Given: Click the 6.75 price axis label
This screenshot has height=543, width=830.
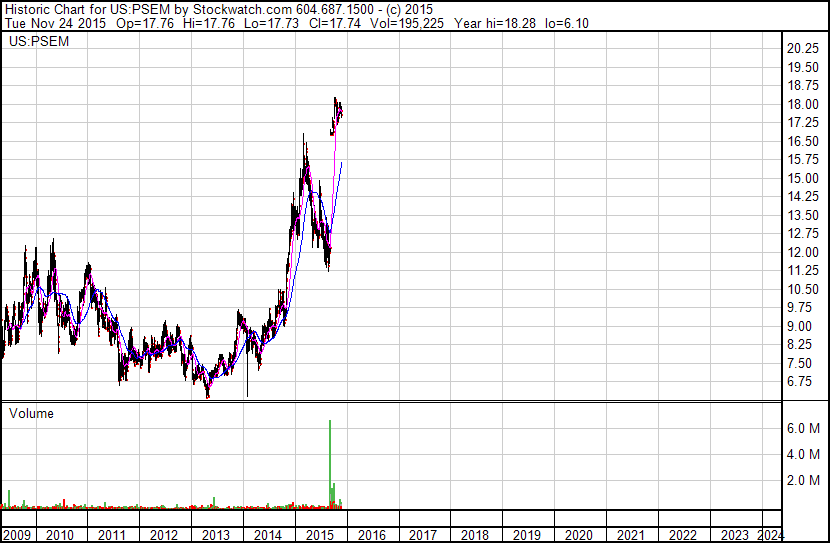Looking at the screenshot, I should tap(799, 382).
